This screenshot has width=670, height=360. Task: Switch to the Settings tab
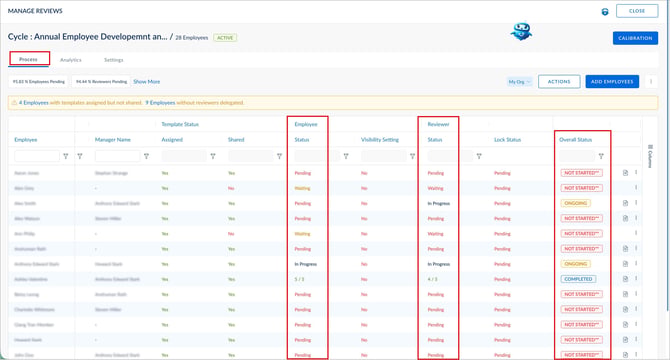(114, 60)
